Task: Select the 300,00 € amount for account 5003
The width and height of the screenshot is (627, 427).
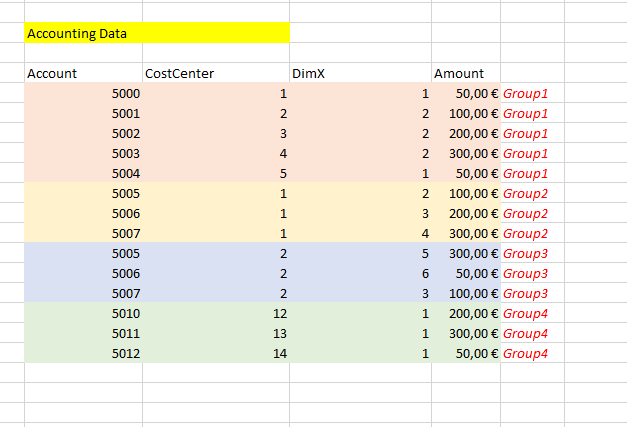Action: (x=466, y=153)
